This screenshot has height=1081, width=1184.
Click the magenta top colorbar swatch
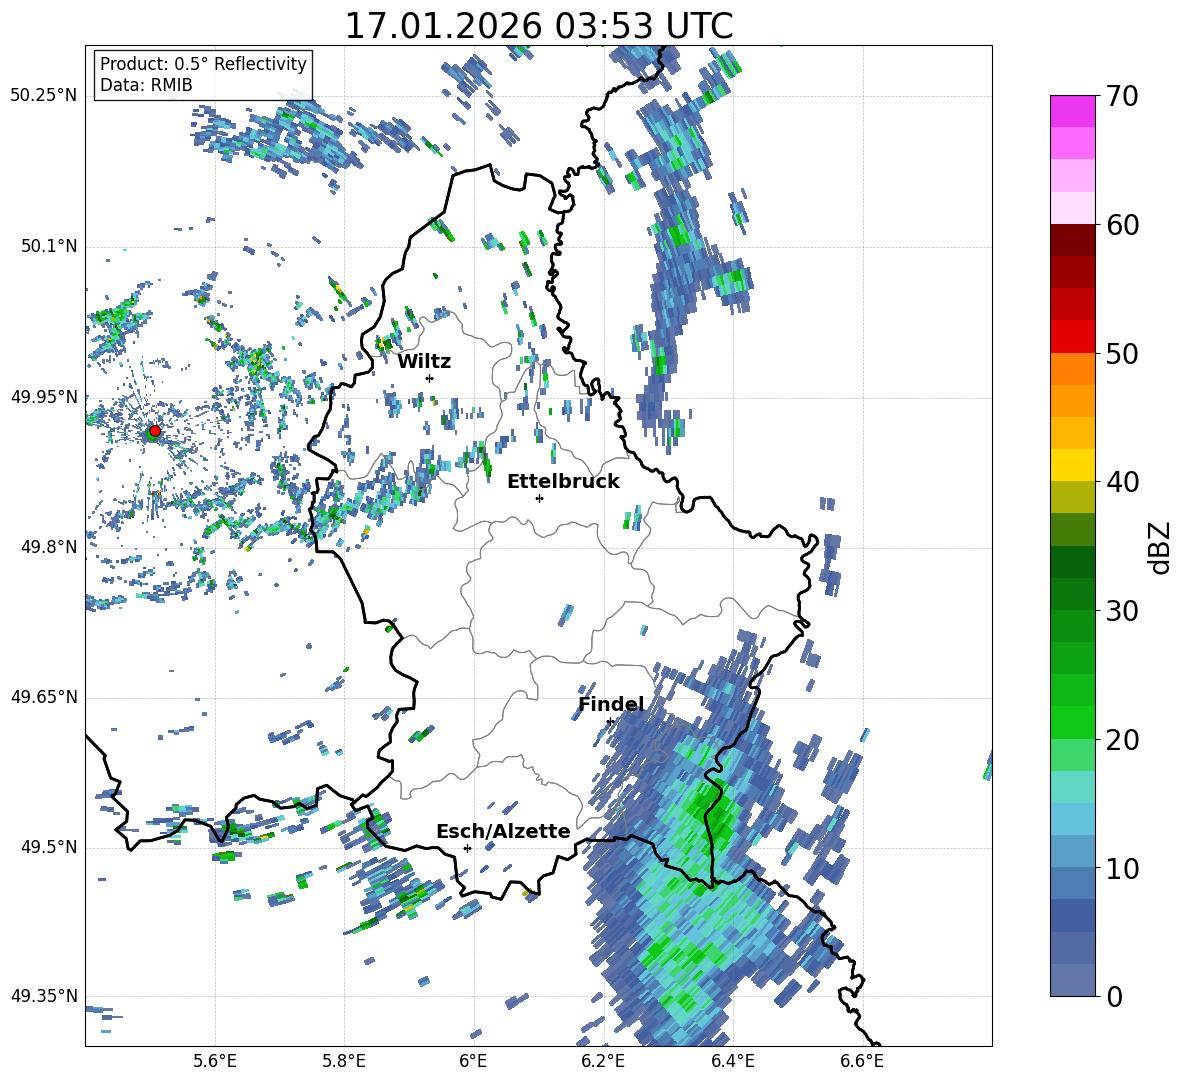(1072, 111)
